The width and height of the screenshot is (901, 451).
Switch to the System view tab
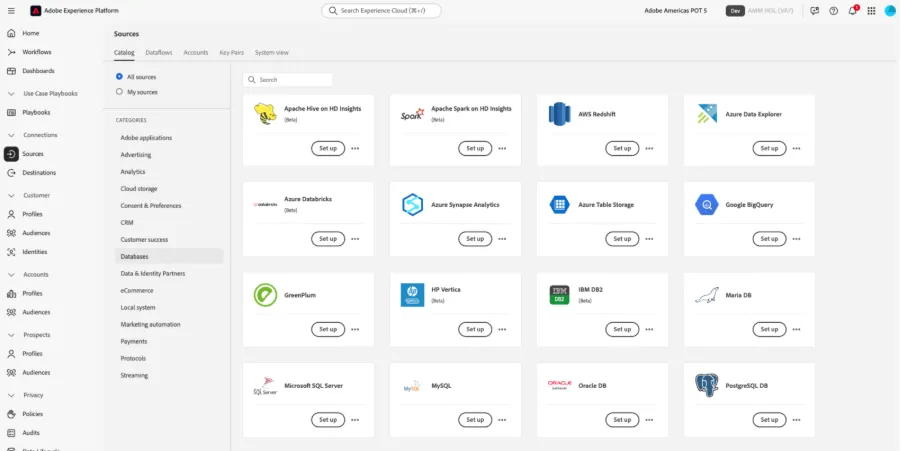[272, 52]
